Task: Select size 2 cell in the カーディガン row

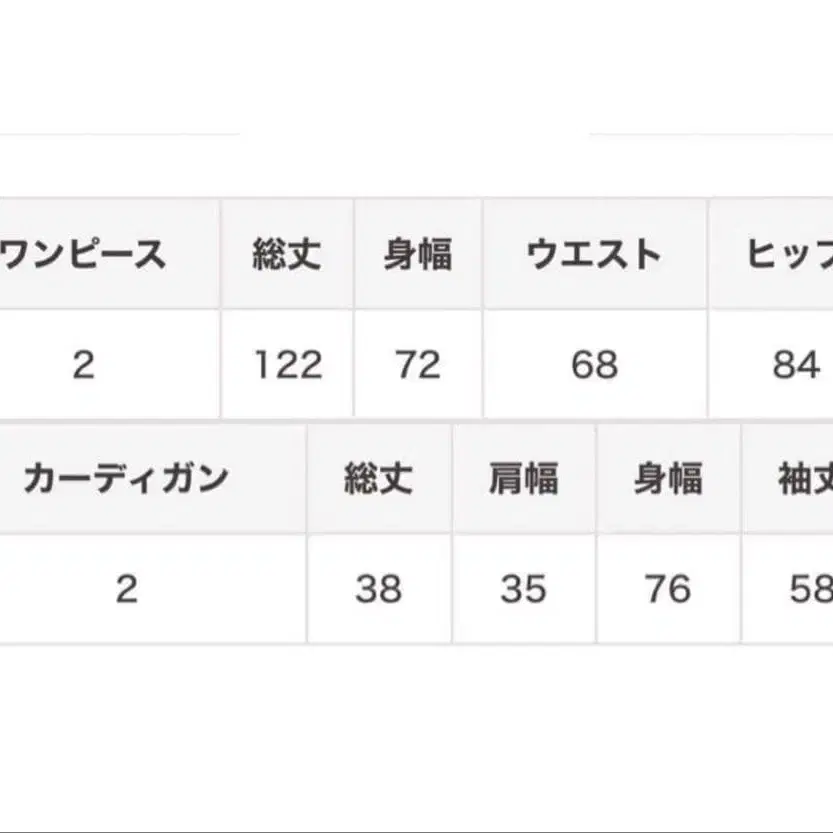Action: 126,589
